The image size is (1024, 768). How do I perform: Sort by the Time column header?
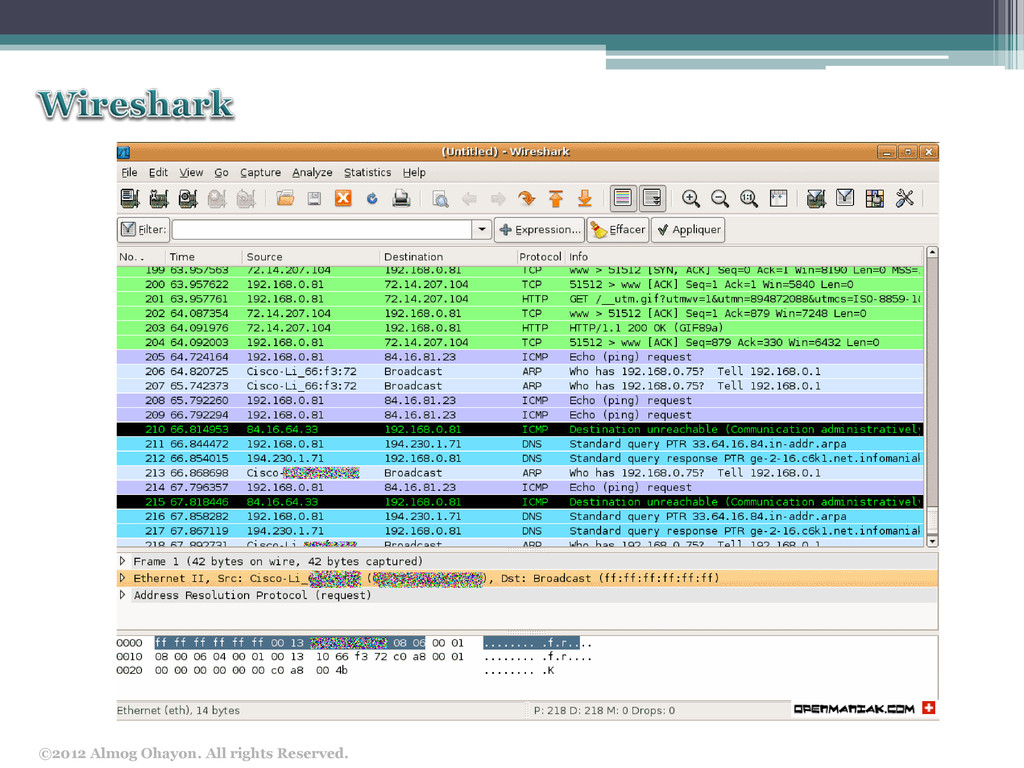(202, 257)
